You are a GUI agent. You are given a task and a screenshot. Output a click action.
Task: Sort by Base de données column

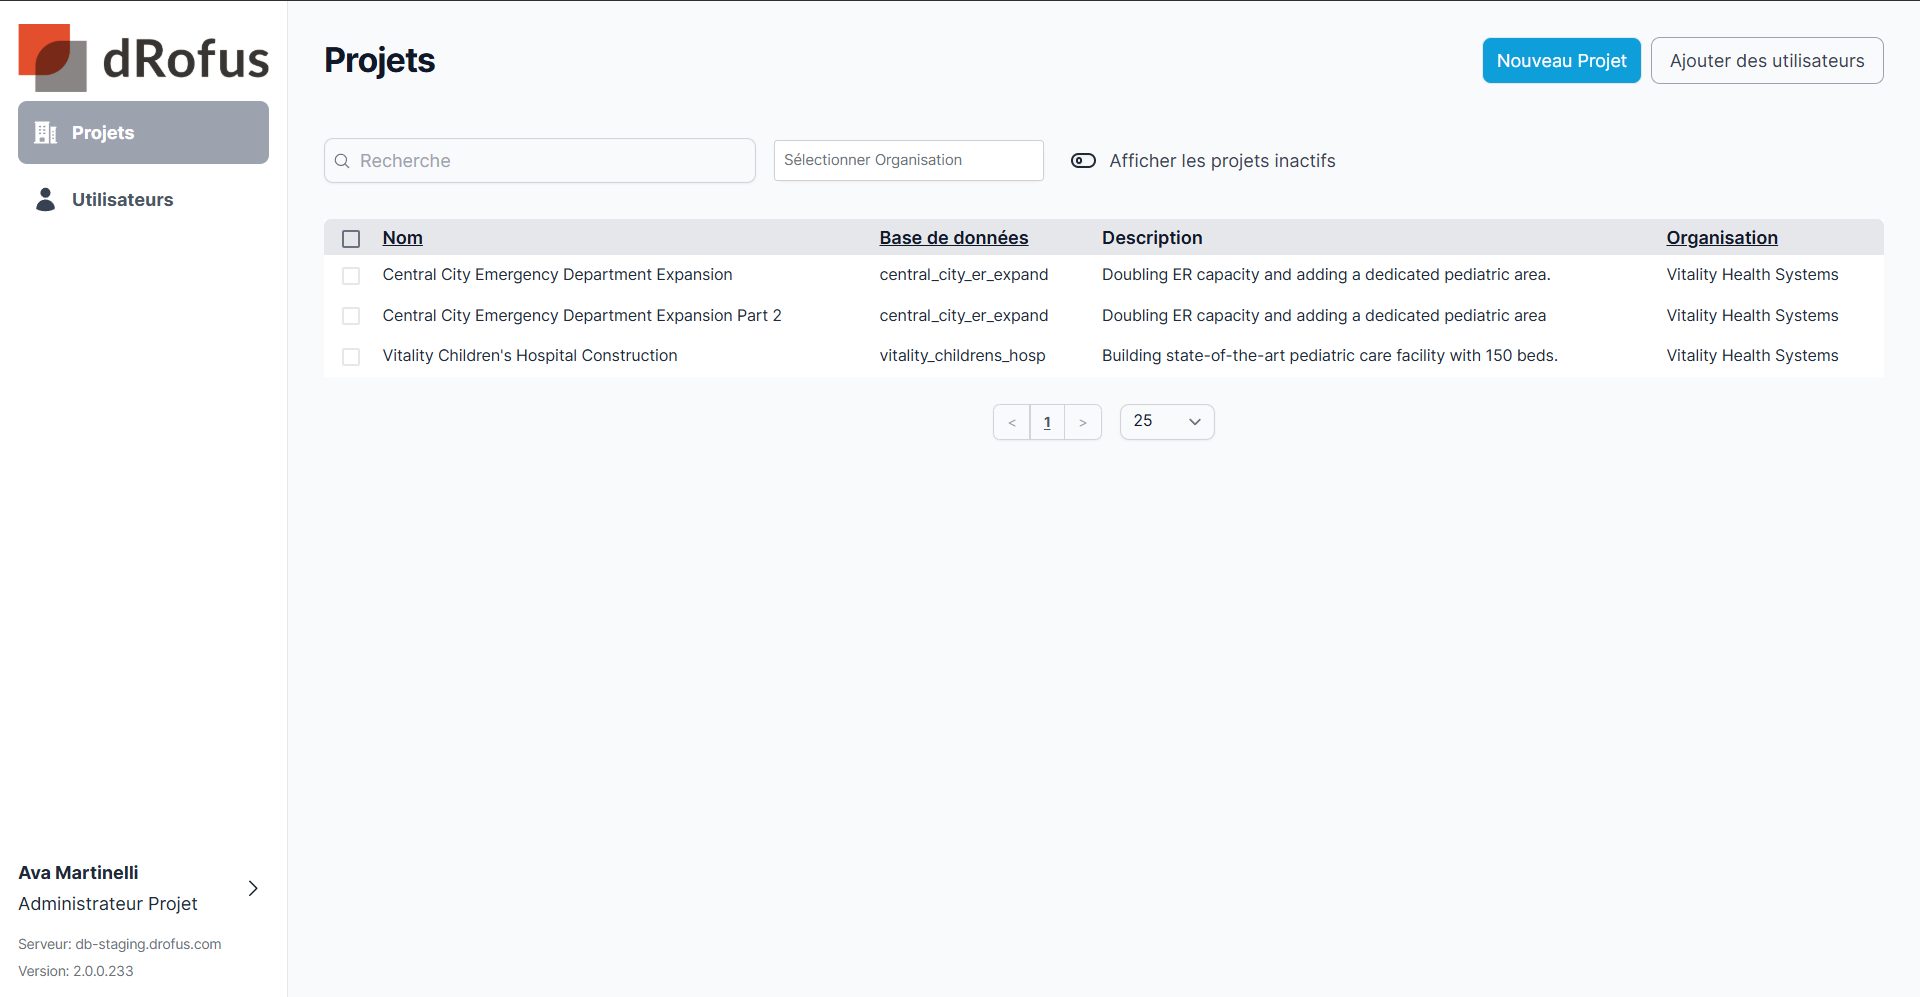953,238
